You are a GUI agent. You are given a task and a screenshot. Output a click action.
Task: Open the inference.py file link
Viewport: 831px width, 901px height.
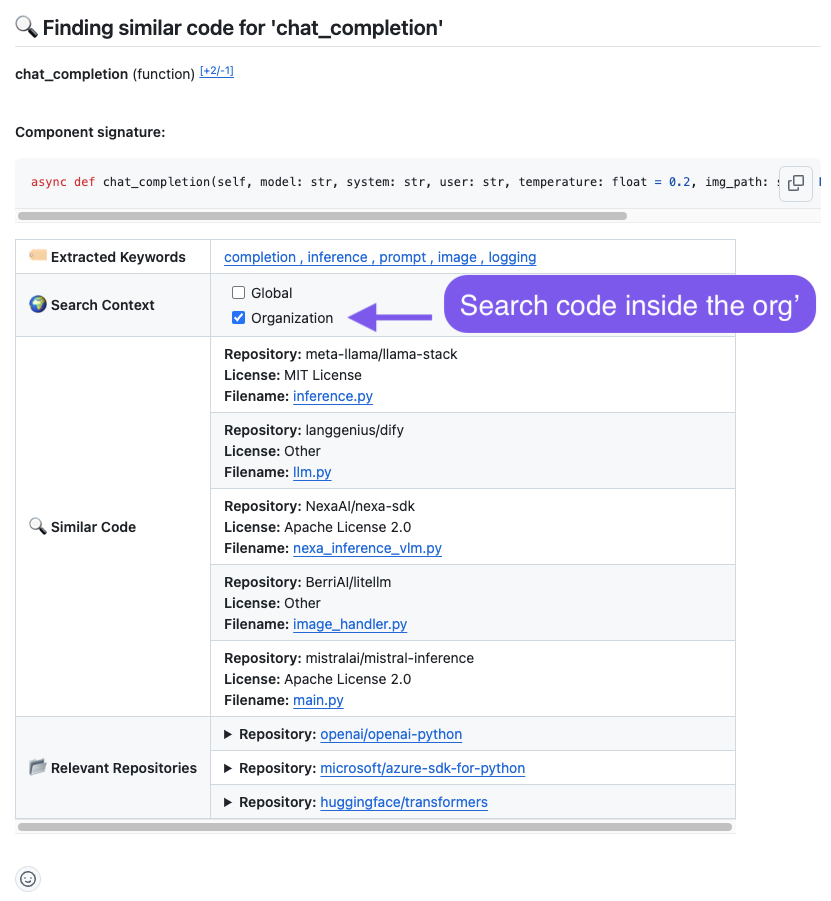click(x=333, y=396)
